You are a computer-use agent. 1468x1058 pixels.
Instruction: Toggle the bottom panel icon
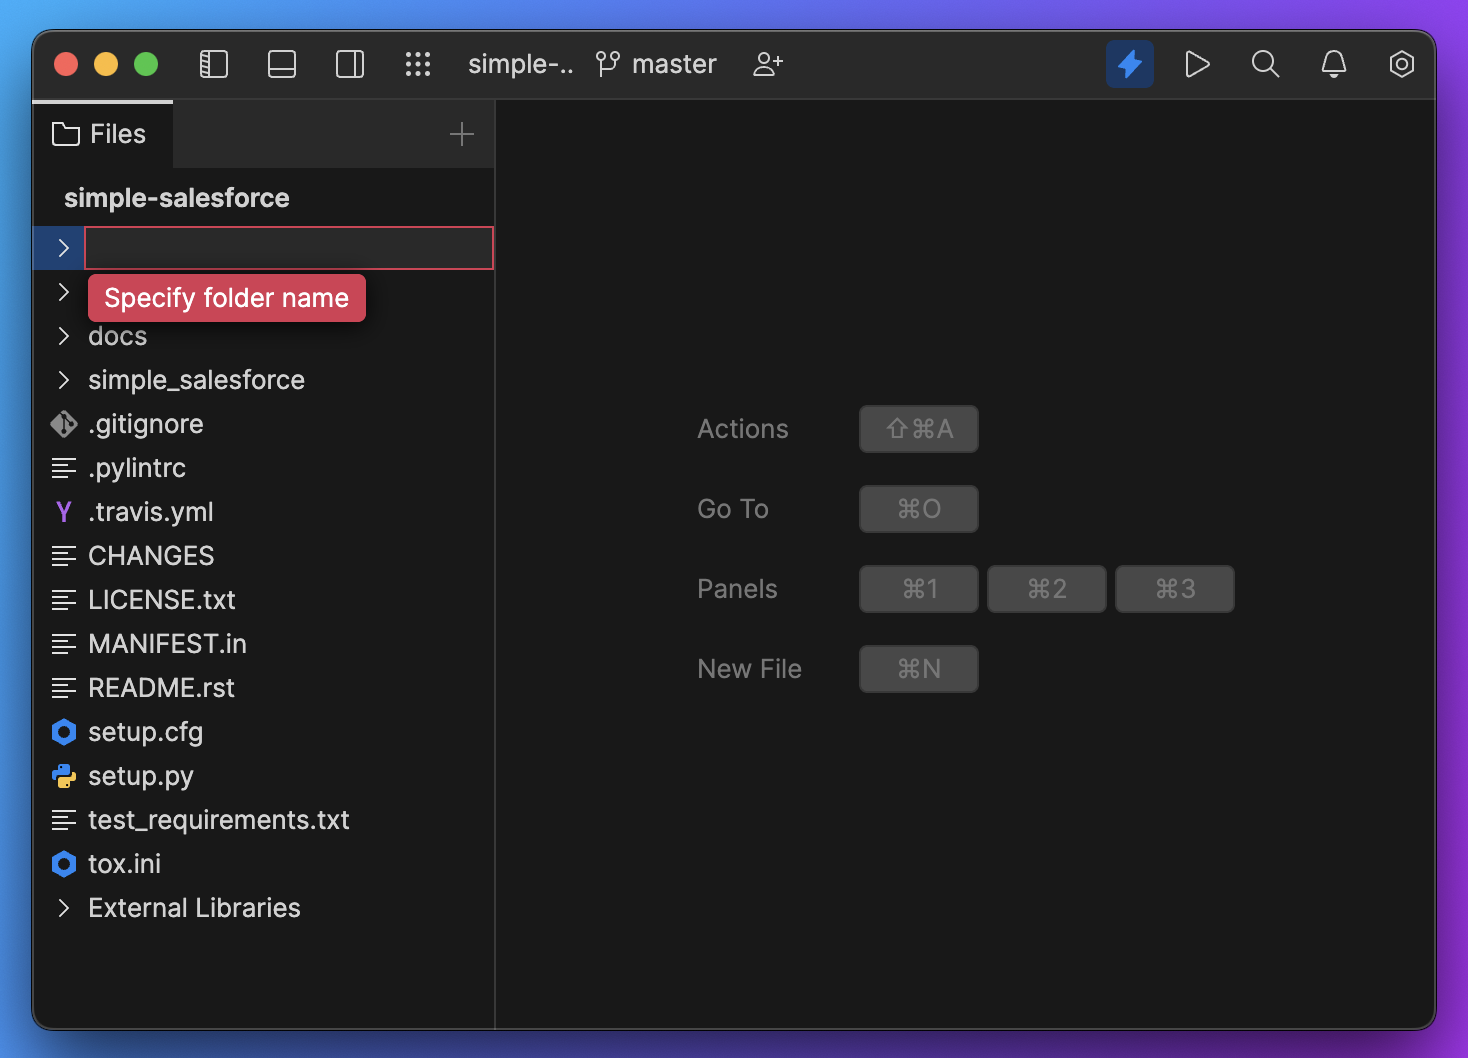click(282, 64)
